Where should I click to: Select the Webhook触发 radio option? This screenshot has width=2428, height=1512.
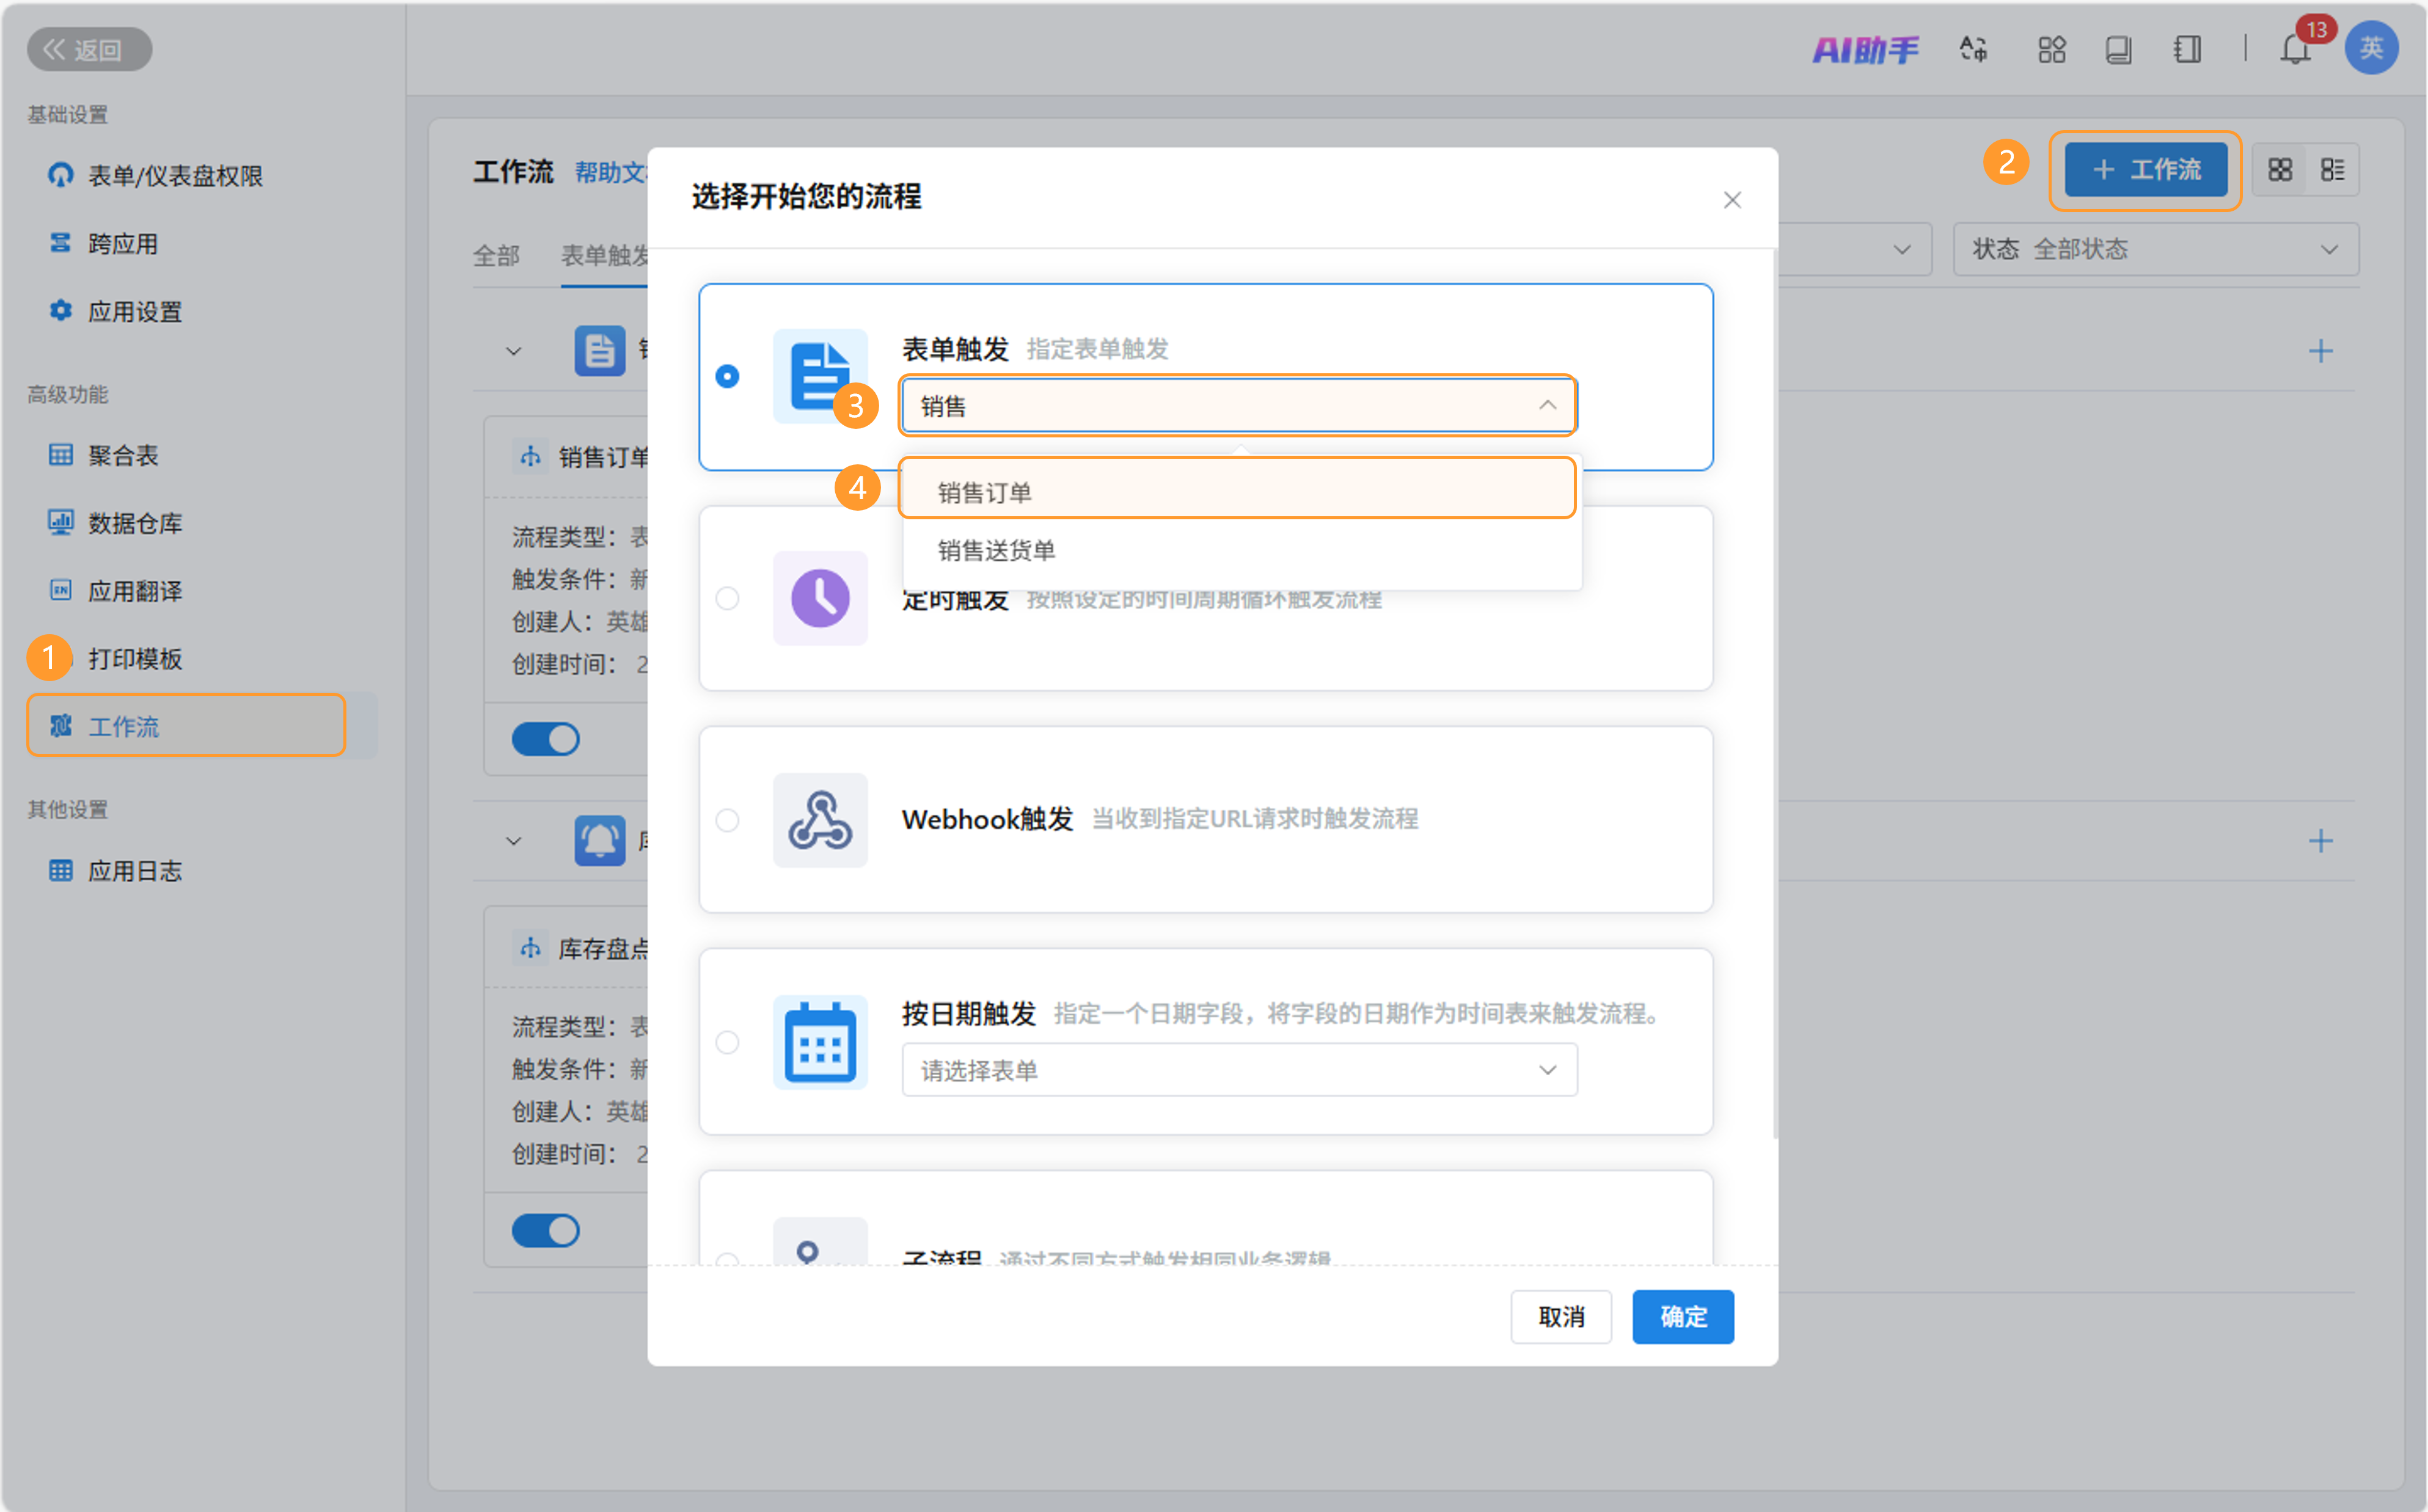(727, 820)
